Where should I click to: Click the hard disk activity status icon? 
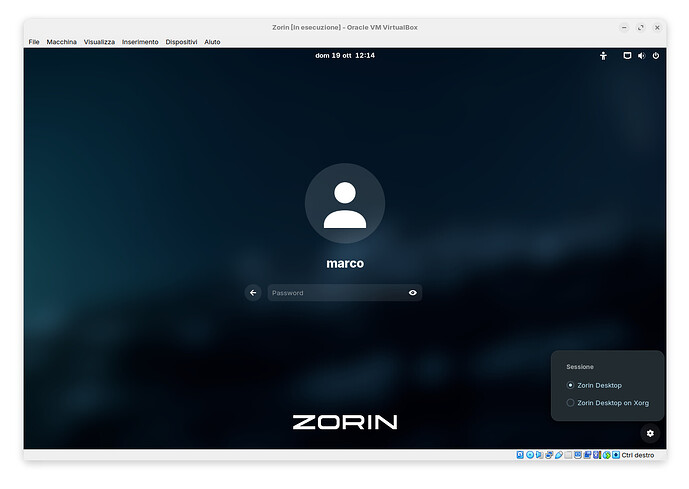pyautogui.click(x=520, y=455)
